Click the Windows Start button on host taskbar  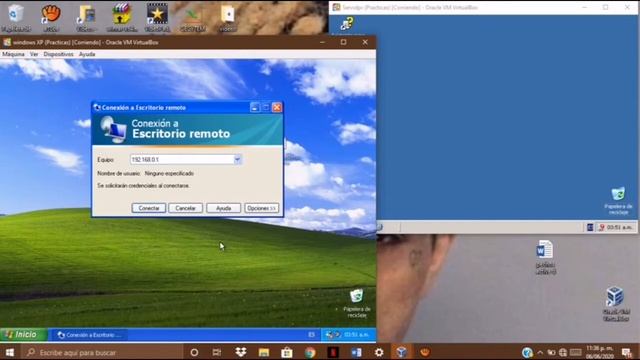point(10,352)
